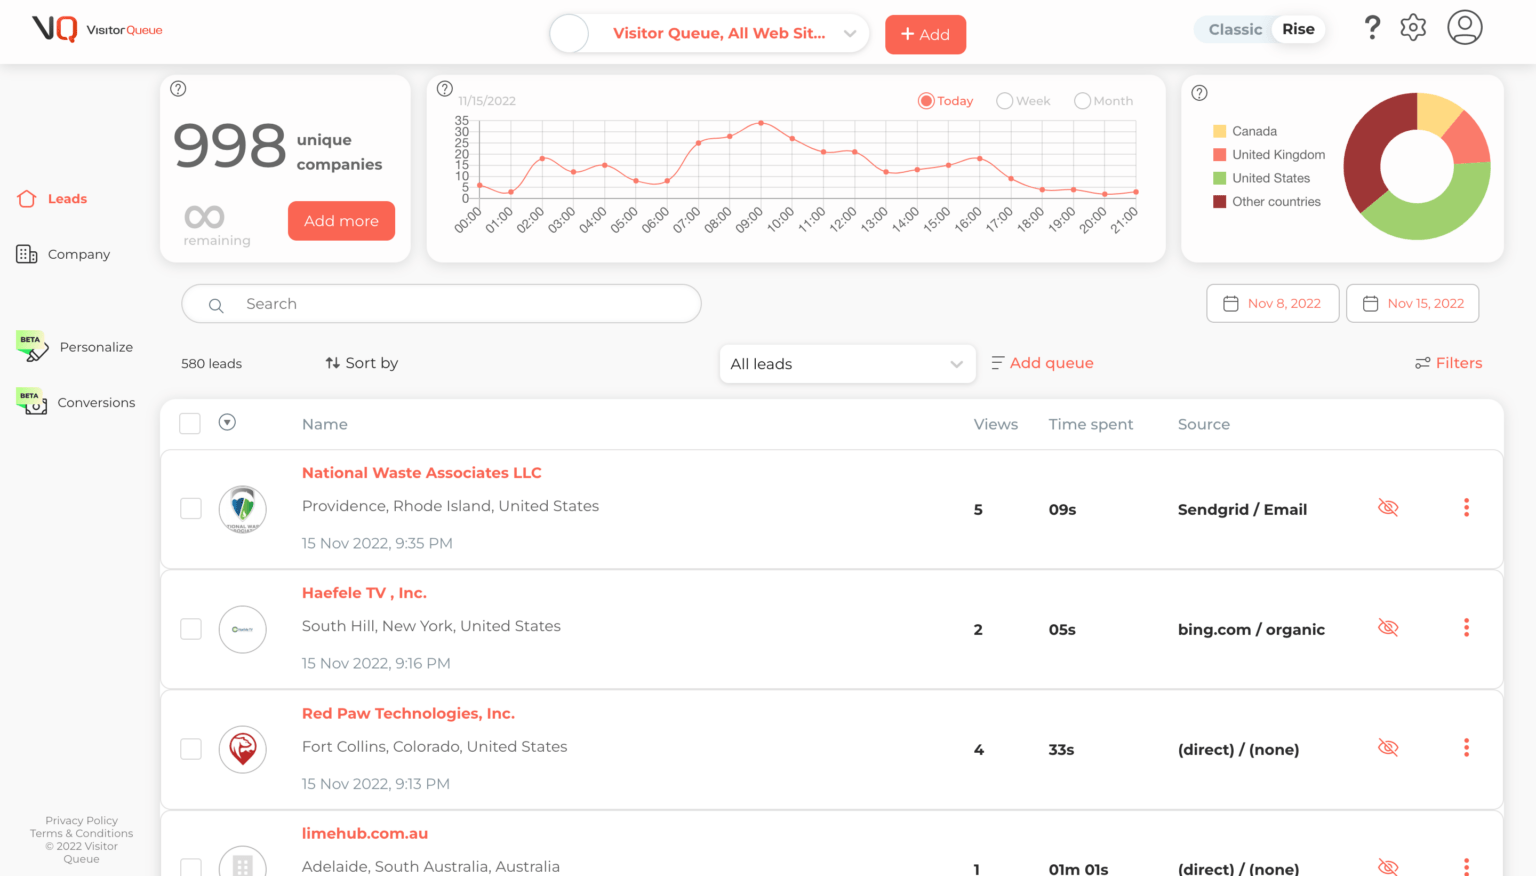The height and width of the screenshot is (876, 1536).
Task: Tick the select-all leads checkbox
Action: (190, 423)
